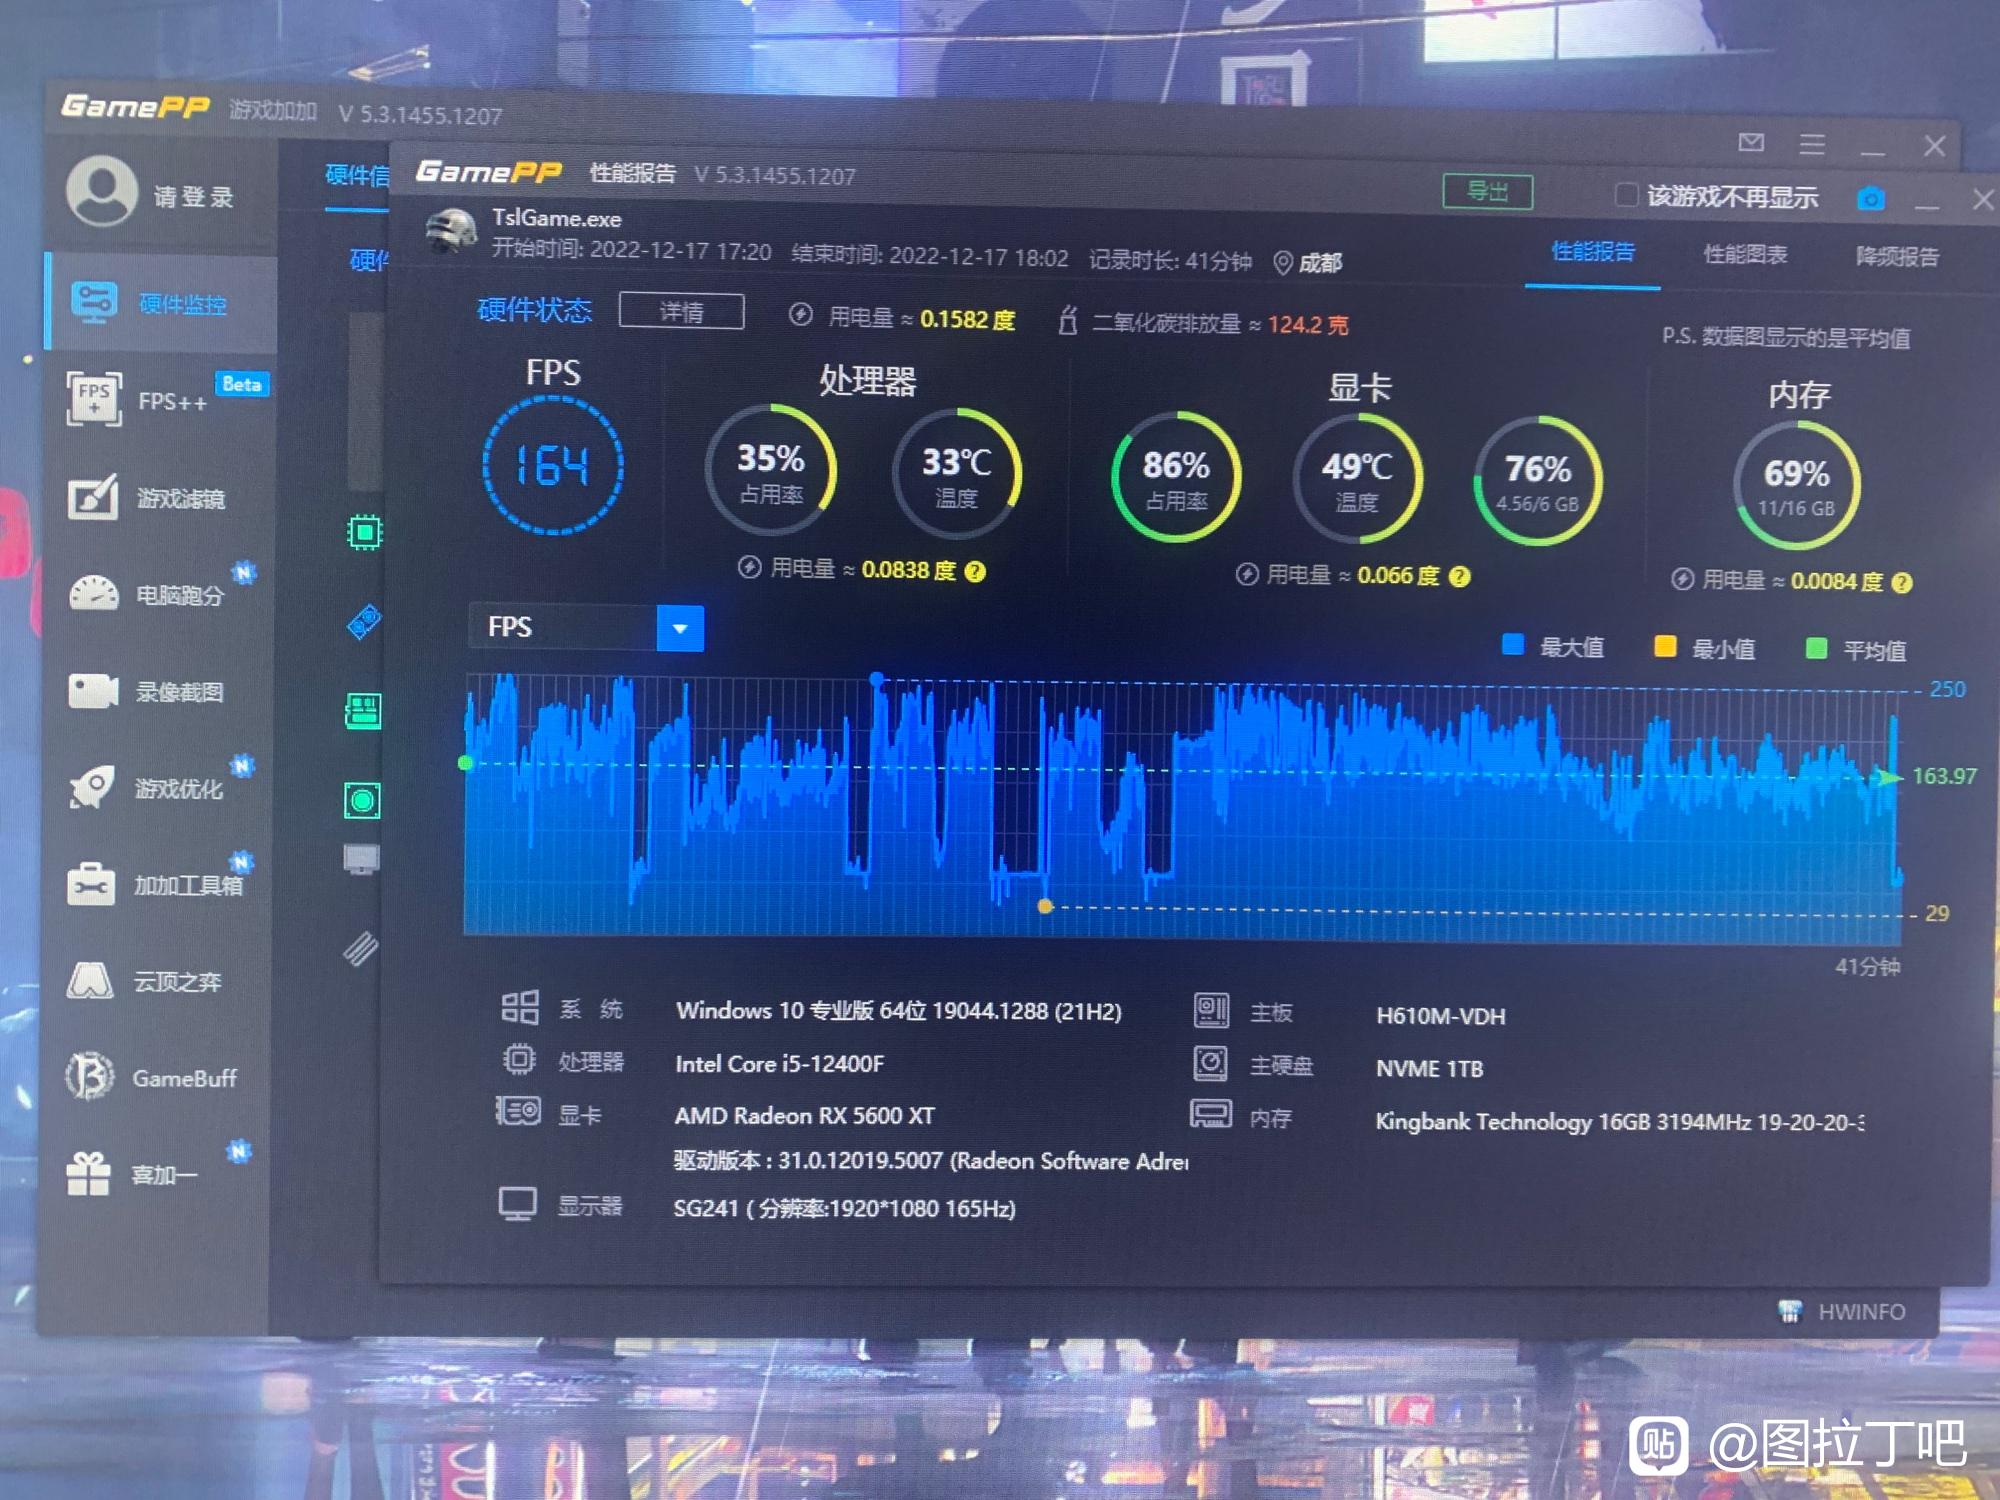This screenshot has height=1500, width=2000.
Task: Select the memory stick icon in main window
Action: tap(360, 948)
